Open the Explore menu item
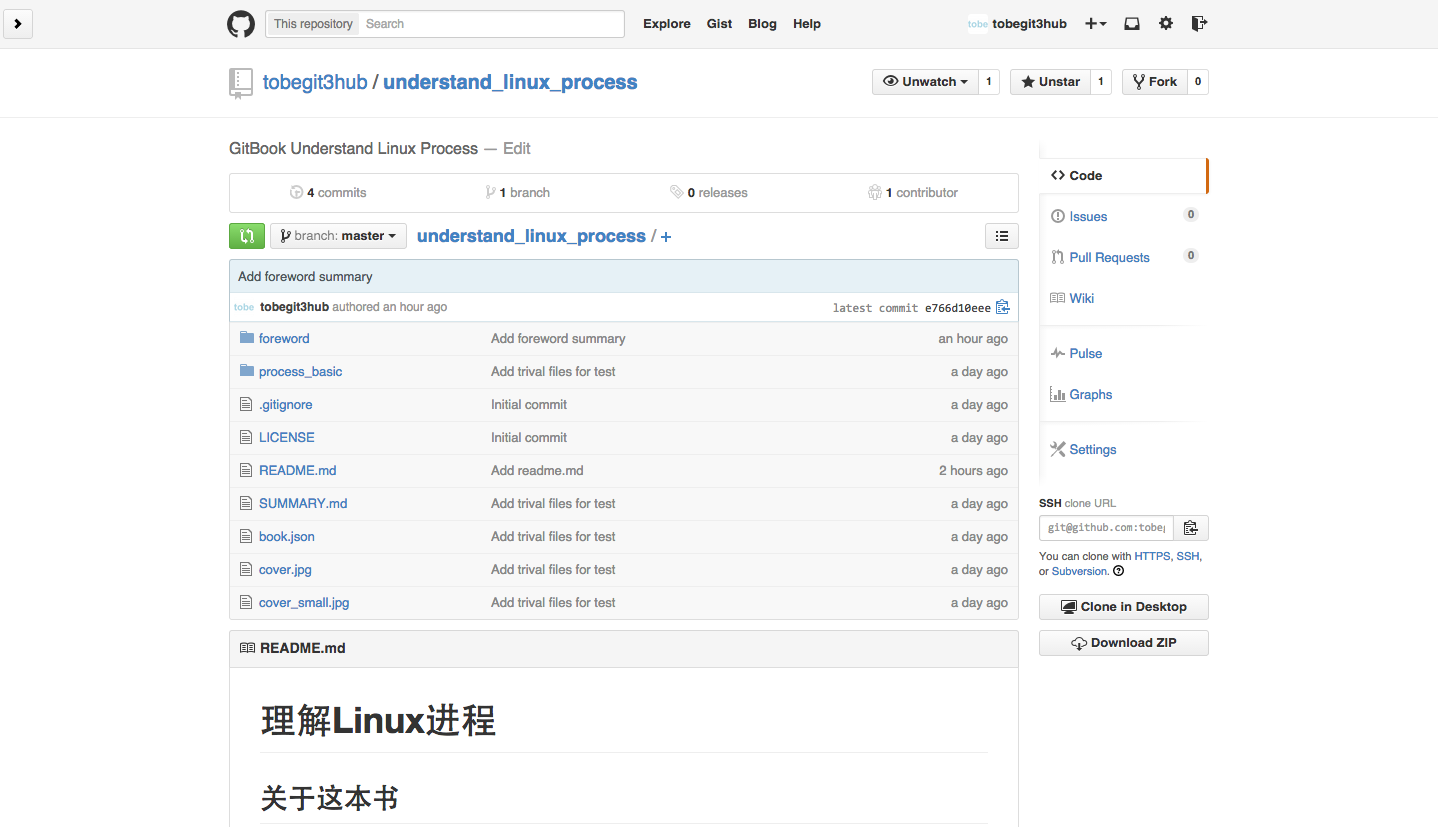 coord(666,23)
